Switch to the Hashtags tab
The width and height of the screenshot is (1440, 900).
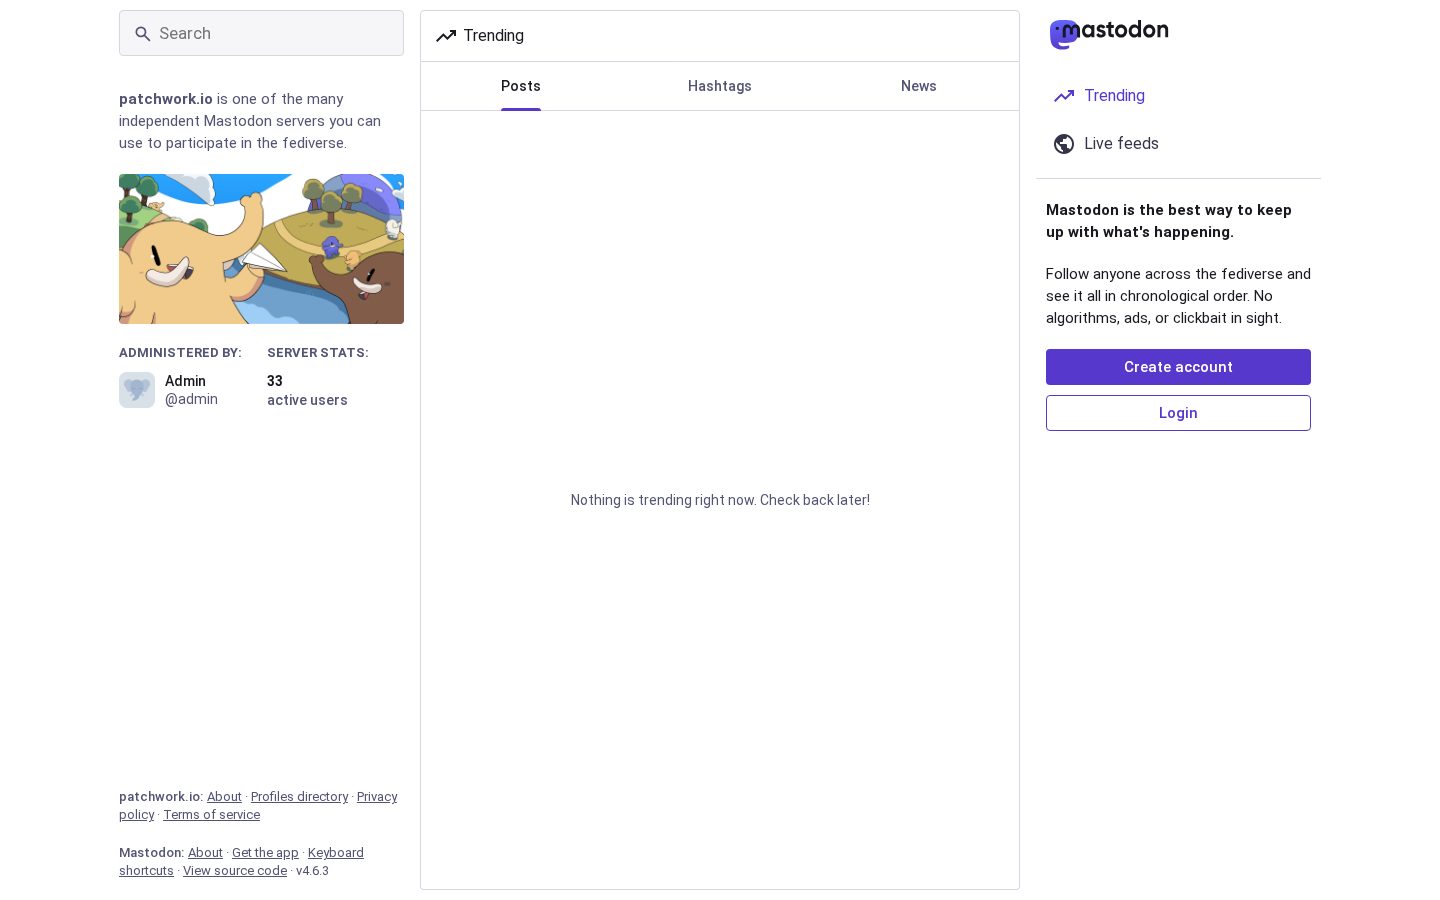click(x=720, y=86)
